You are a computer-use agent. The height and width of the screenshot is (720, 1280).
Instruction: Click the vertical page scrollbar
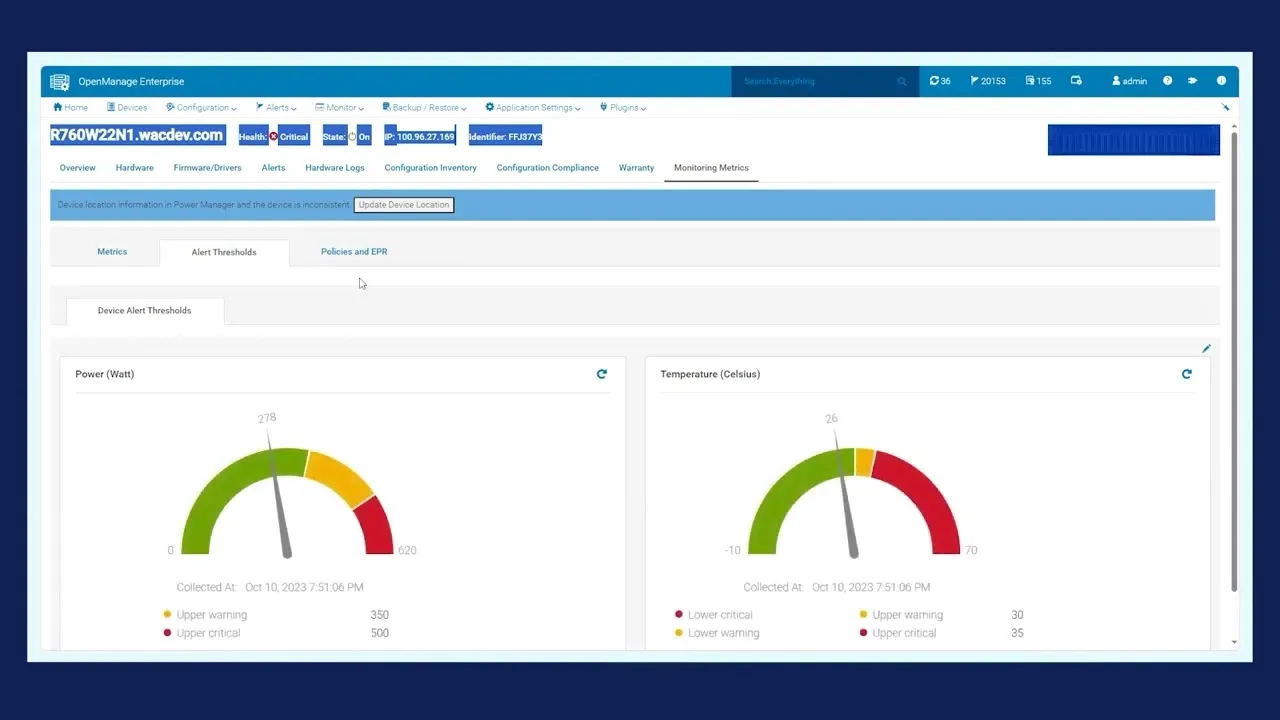(1234, 360)
